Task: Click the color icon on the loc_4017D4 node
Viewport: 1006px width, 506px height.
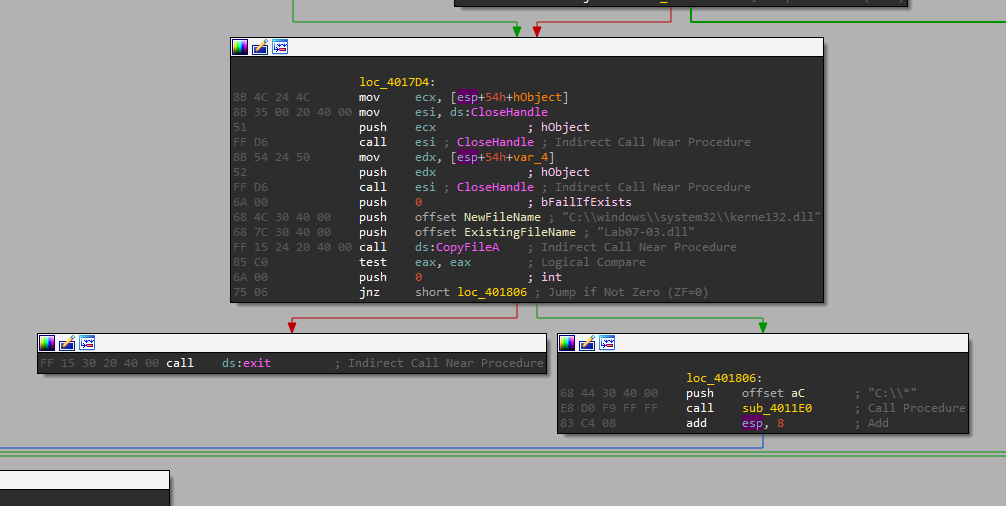Action: [240, 47]
